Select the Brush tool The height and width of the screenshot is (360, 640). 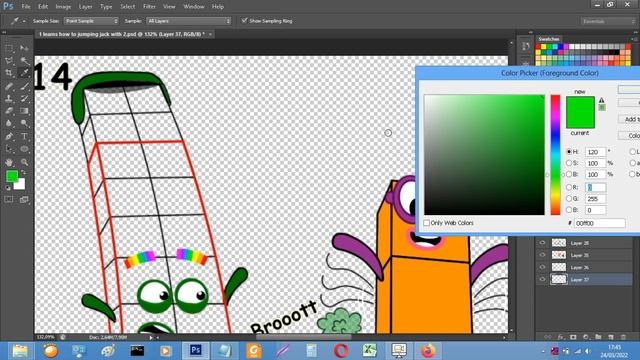[24, 86]
